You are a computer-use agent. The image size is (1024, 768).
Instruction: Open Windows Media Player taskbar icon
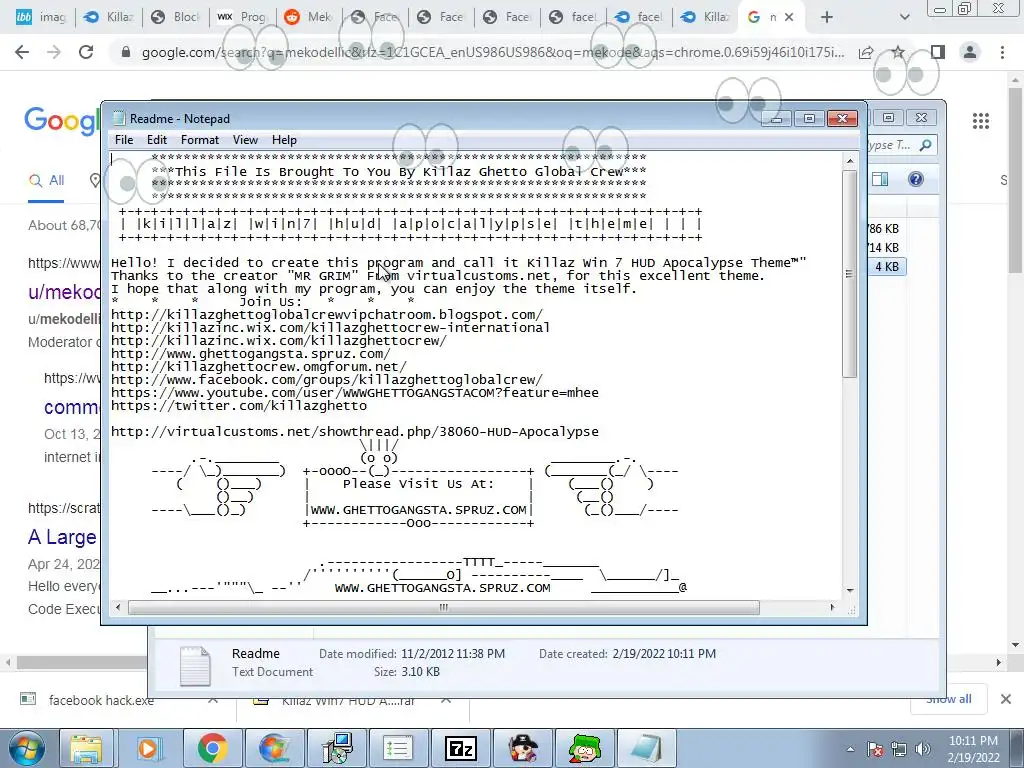point(148,748)
